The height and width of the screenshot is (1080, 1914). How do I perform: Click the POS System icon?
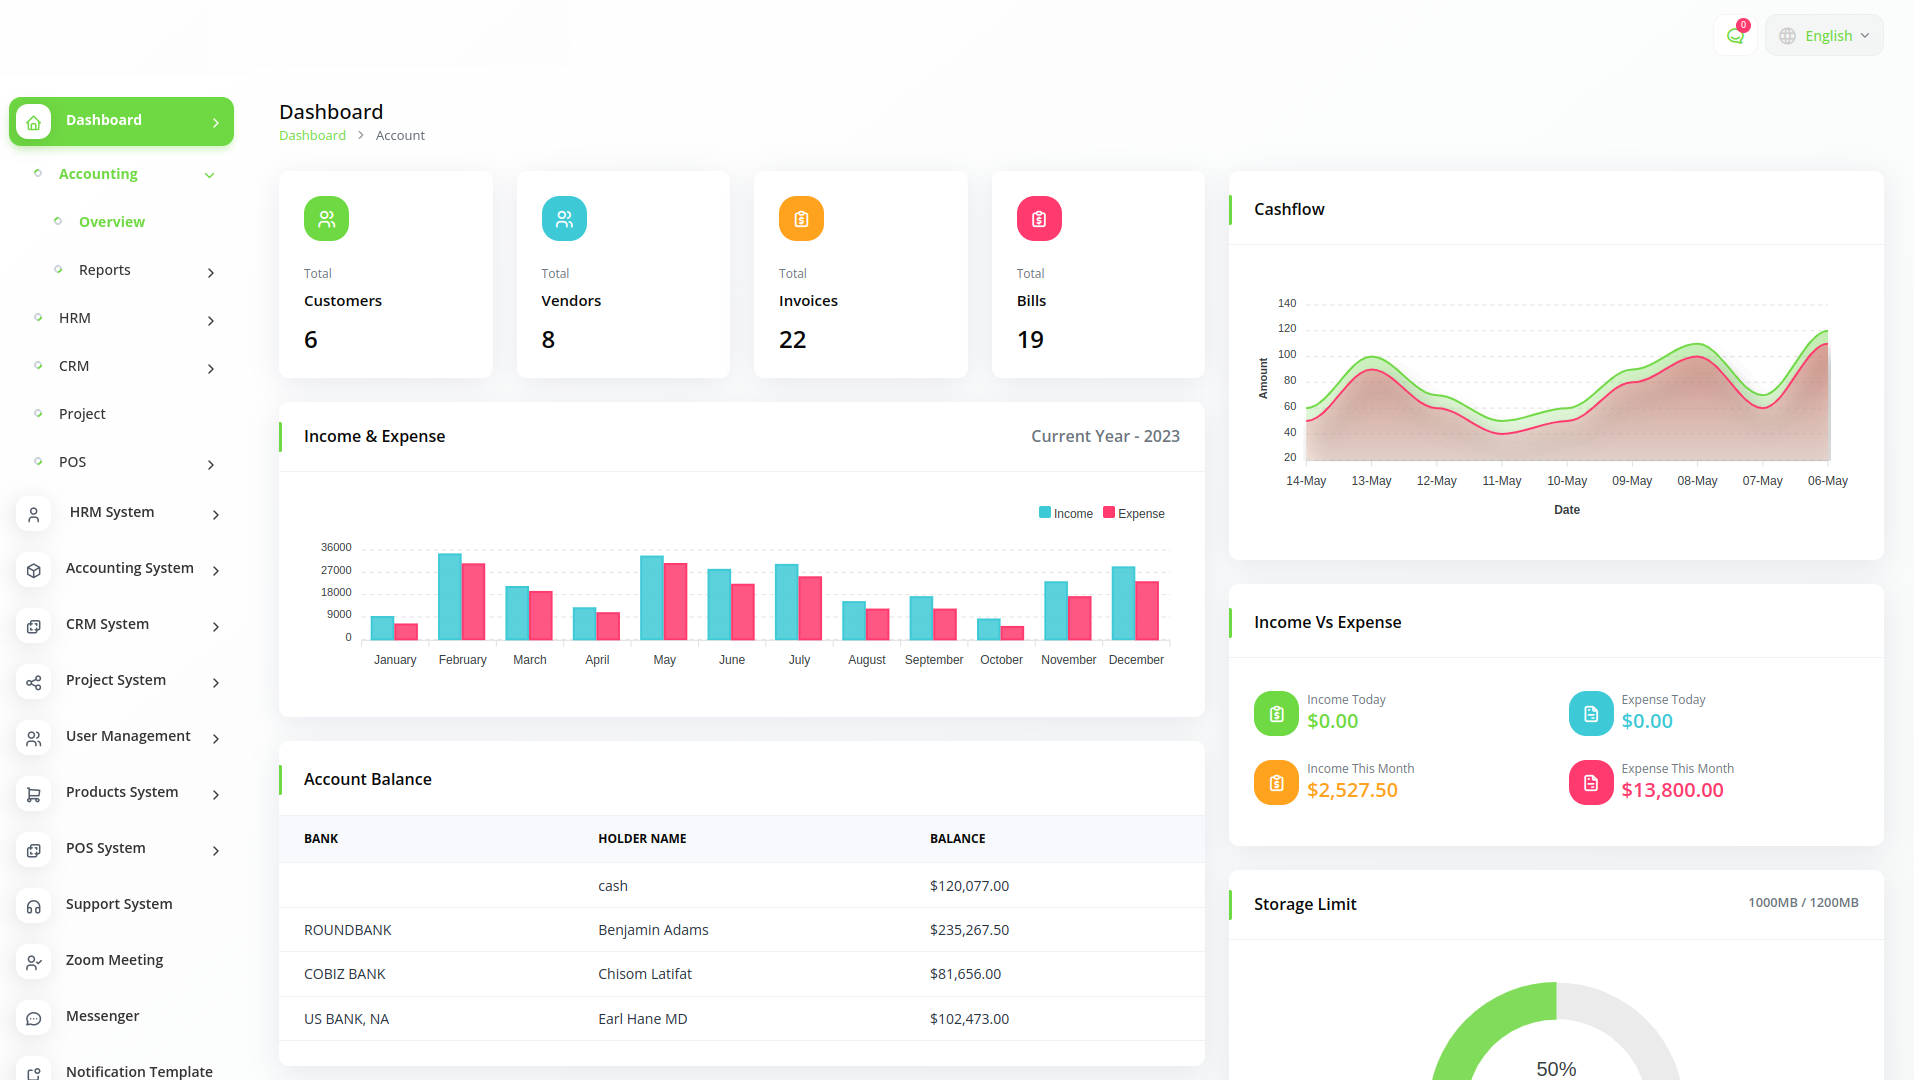(x=34, y=850)
